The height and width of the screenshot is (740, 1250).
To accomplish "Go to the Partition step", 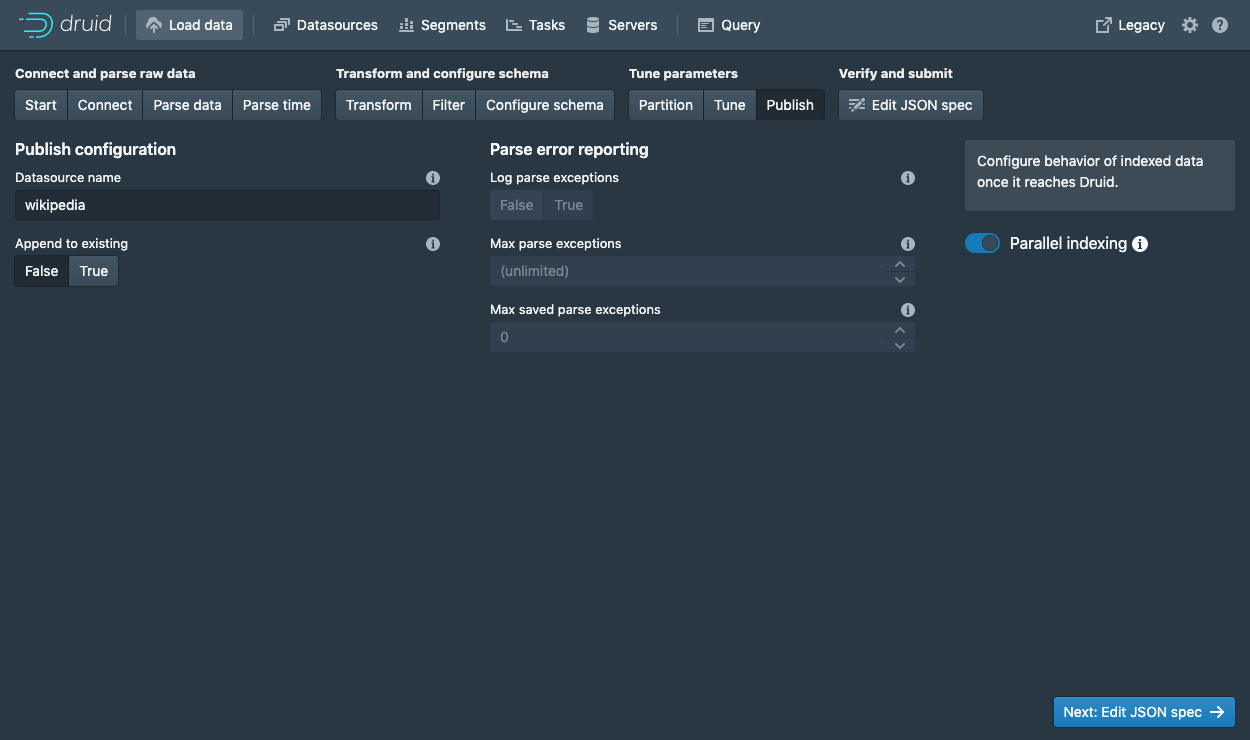I will click(666, 105).
